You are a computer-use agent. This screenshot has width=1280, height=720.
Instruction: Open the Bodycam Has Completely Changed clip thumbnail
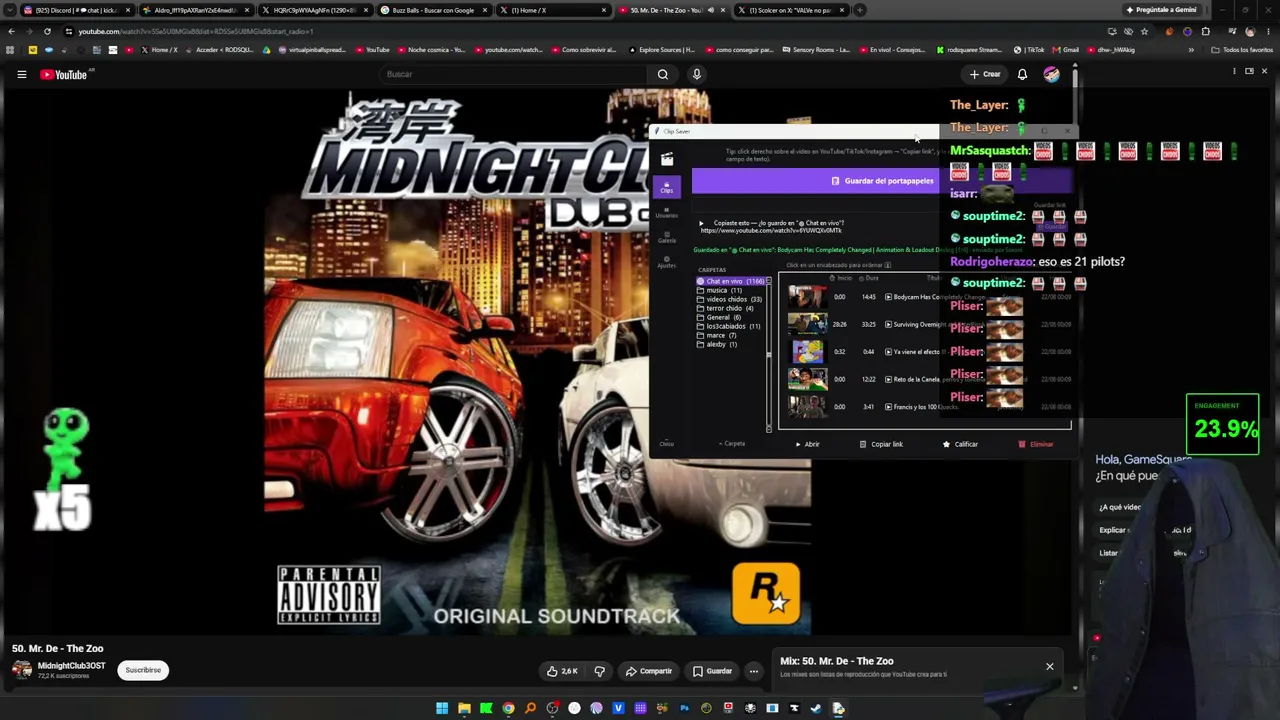(x=807, y=297)
